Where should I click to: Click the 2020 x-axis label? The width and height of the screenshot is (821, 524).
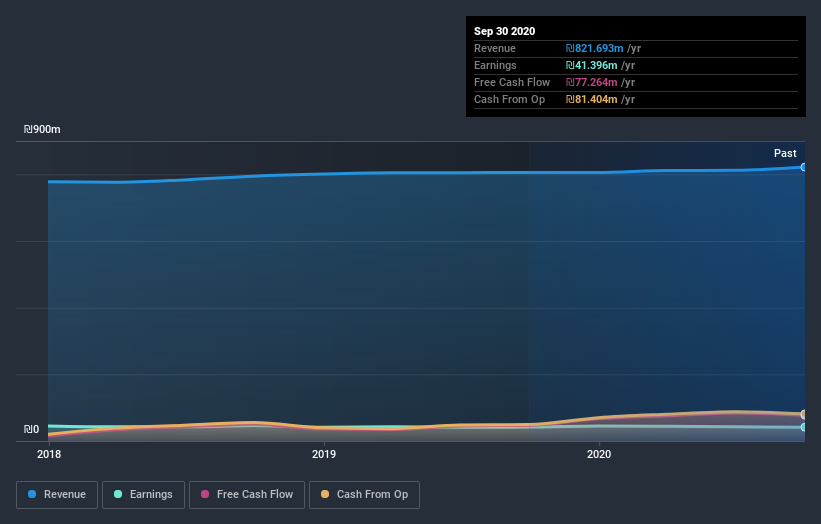click(x=599, y=454)
